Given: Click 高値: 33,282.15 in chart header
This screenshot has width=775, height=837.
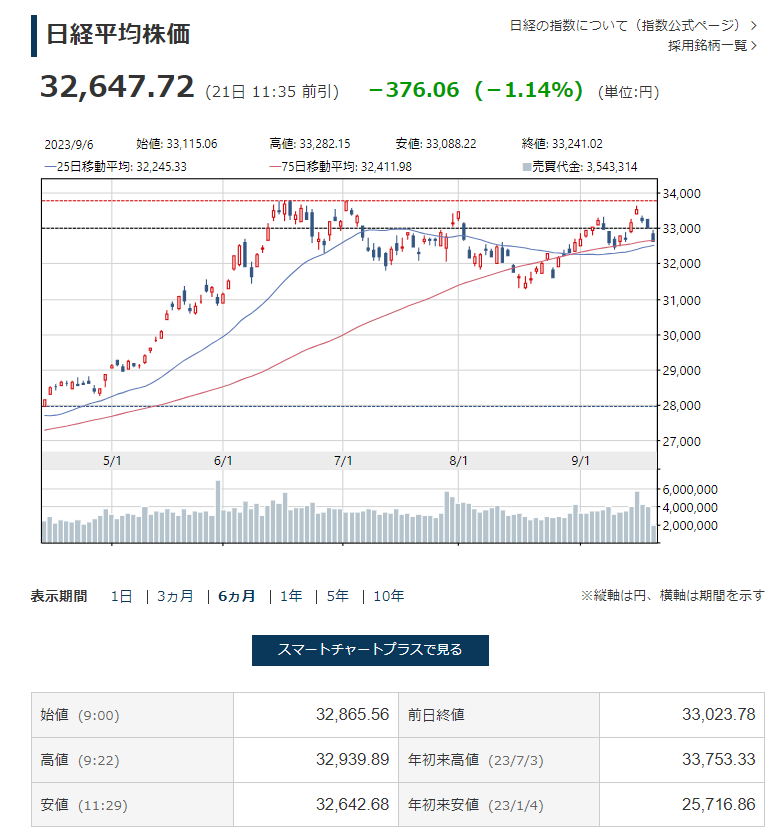Looking at the screenshot, I should [310, 144].
